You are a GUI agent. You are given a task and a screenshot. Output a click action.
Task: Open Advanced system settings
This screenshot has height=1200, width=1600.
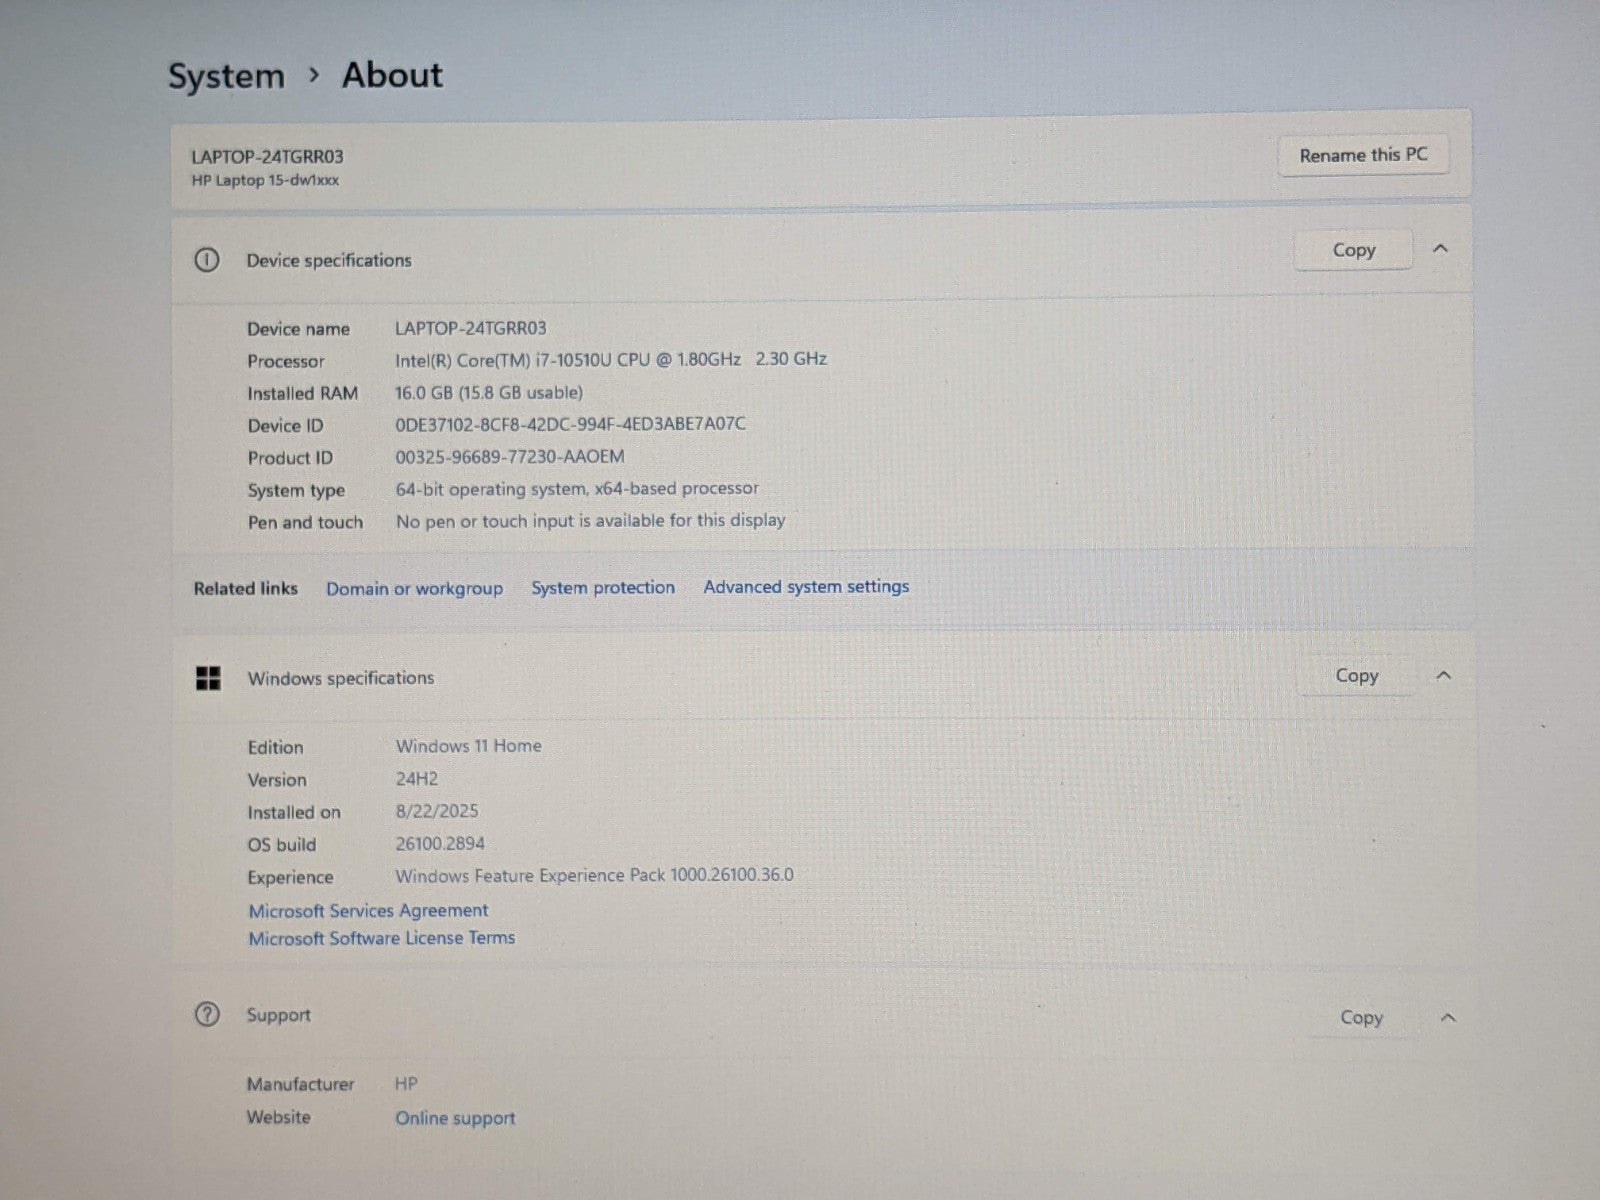click(806, 587)
